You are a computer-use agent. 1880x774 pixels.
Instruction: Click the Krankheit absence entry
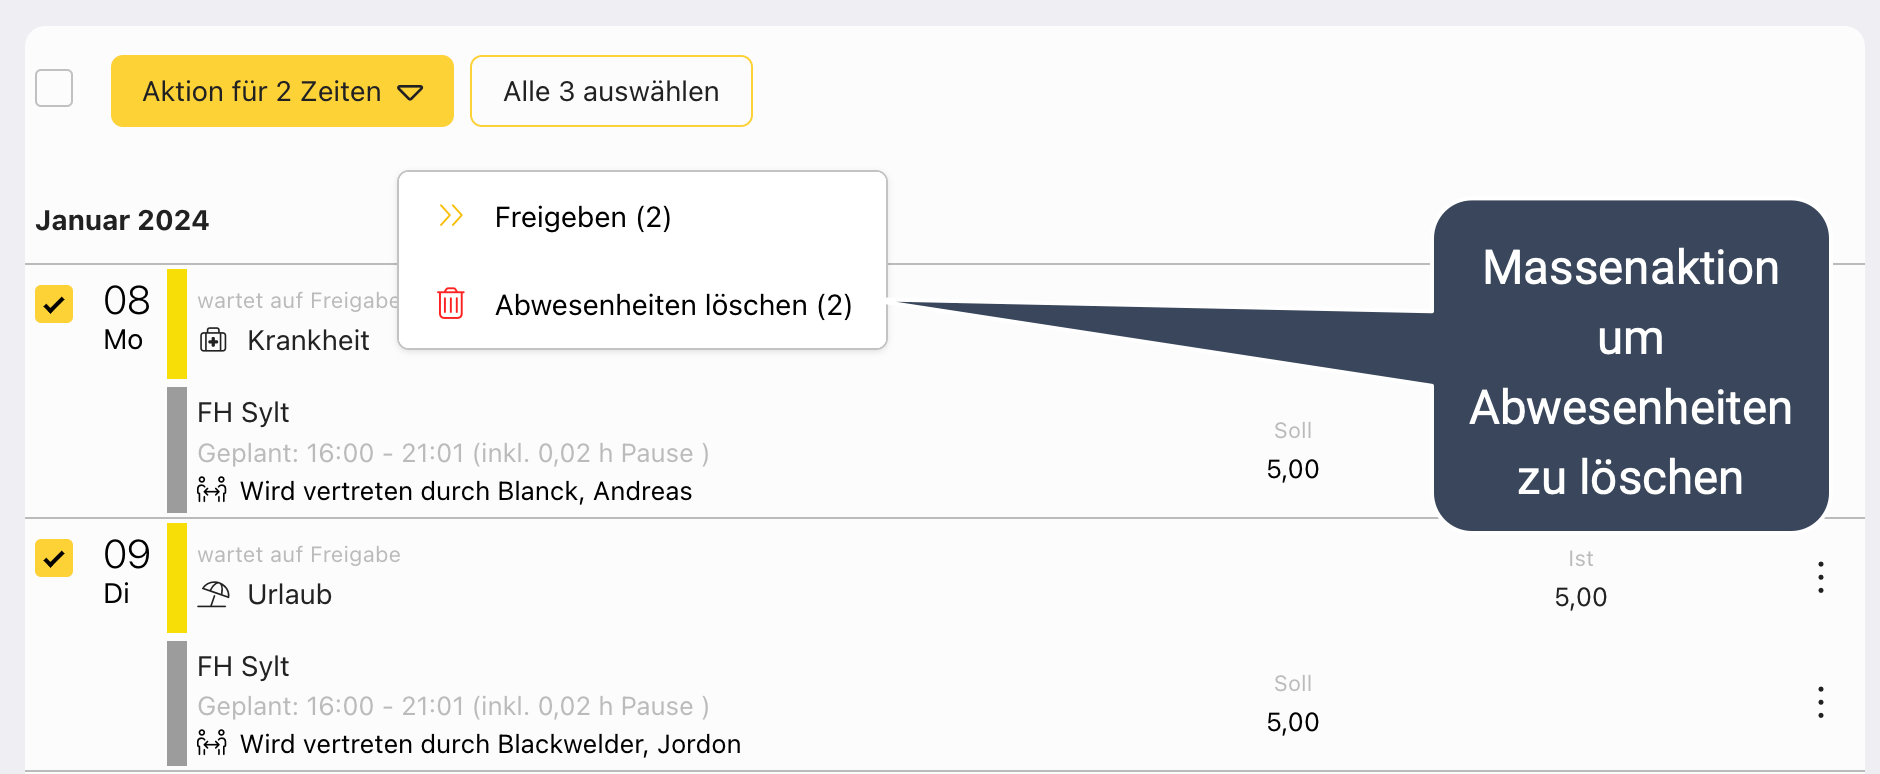tap(308, 341)
